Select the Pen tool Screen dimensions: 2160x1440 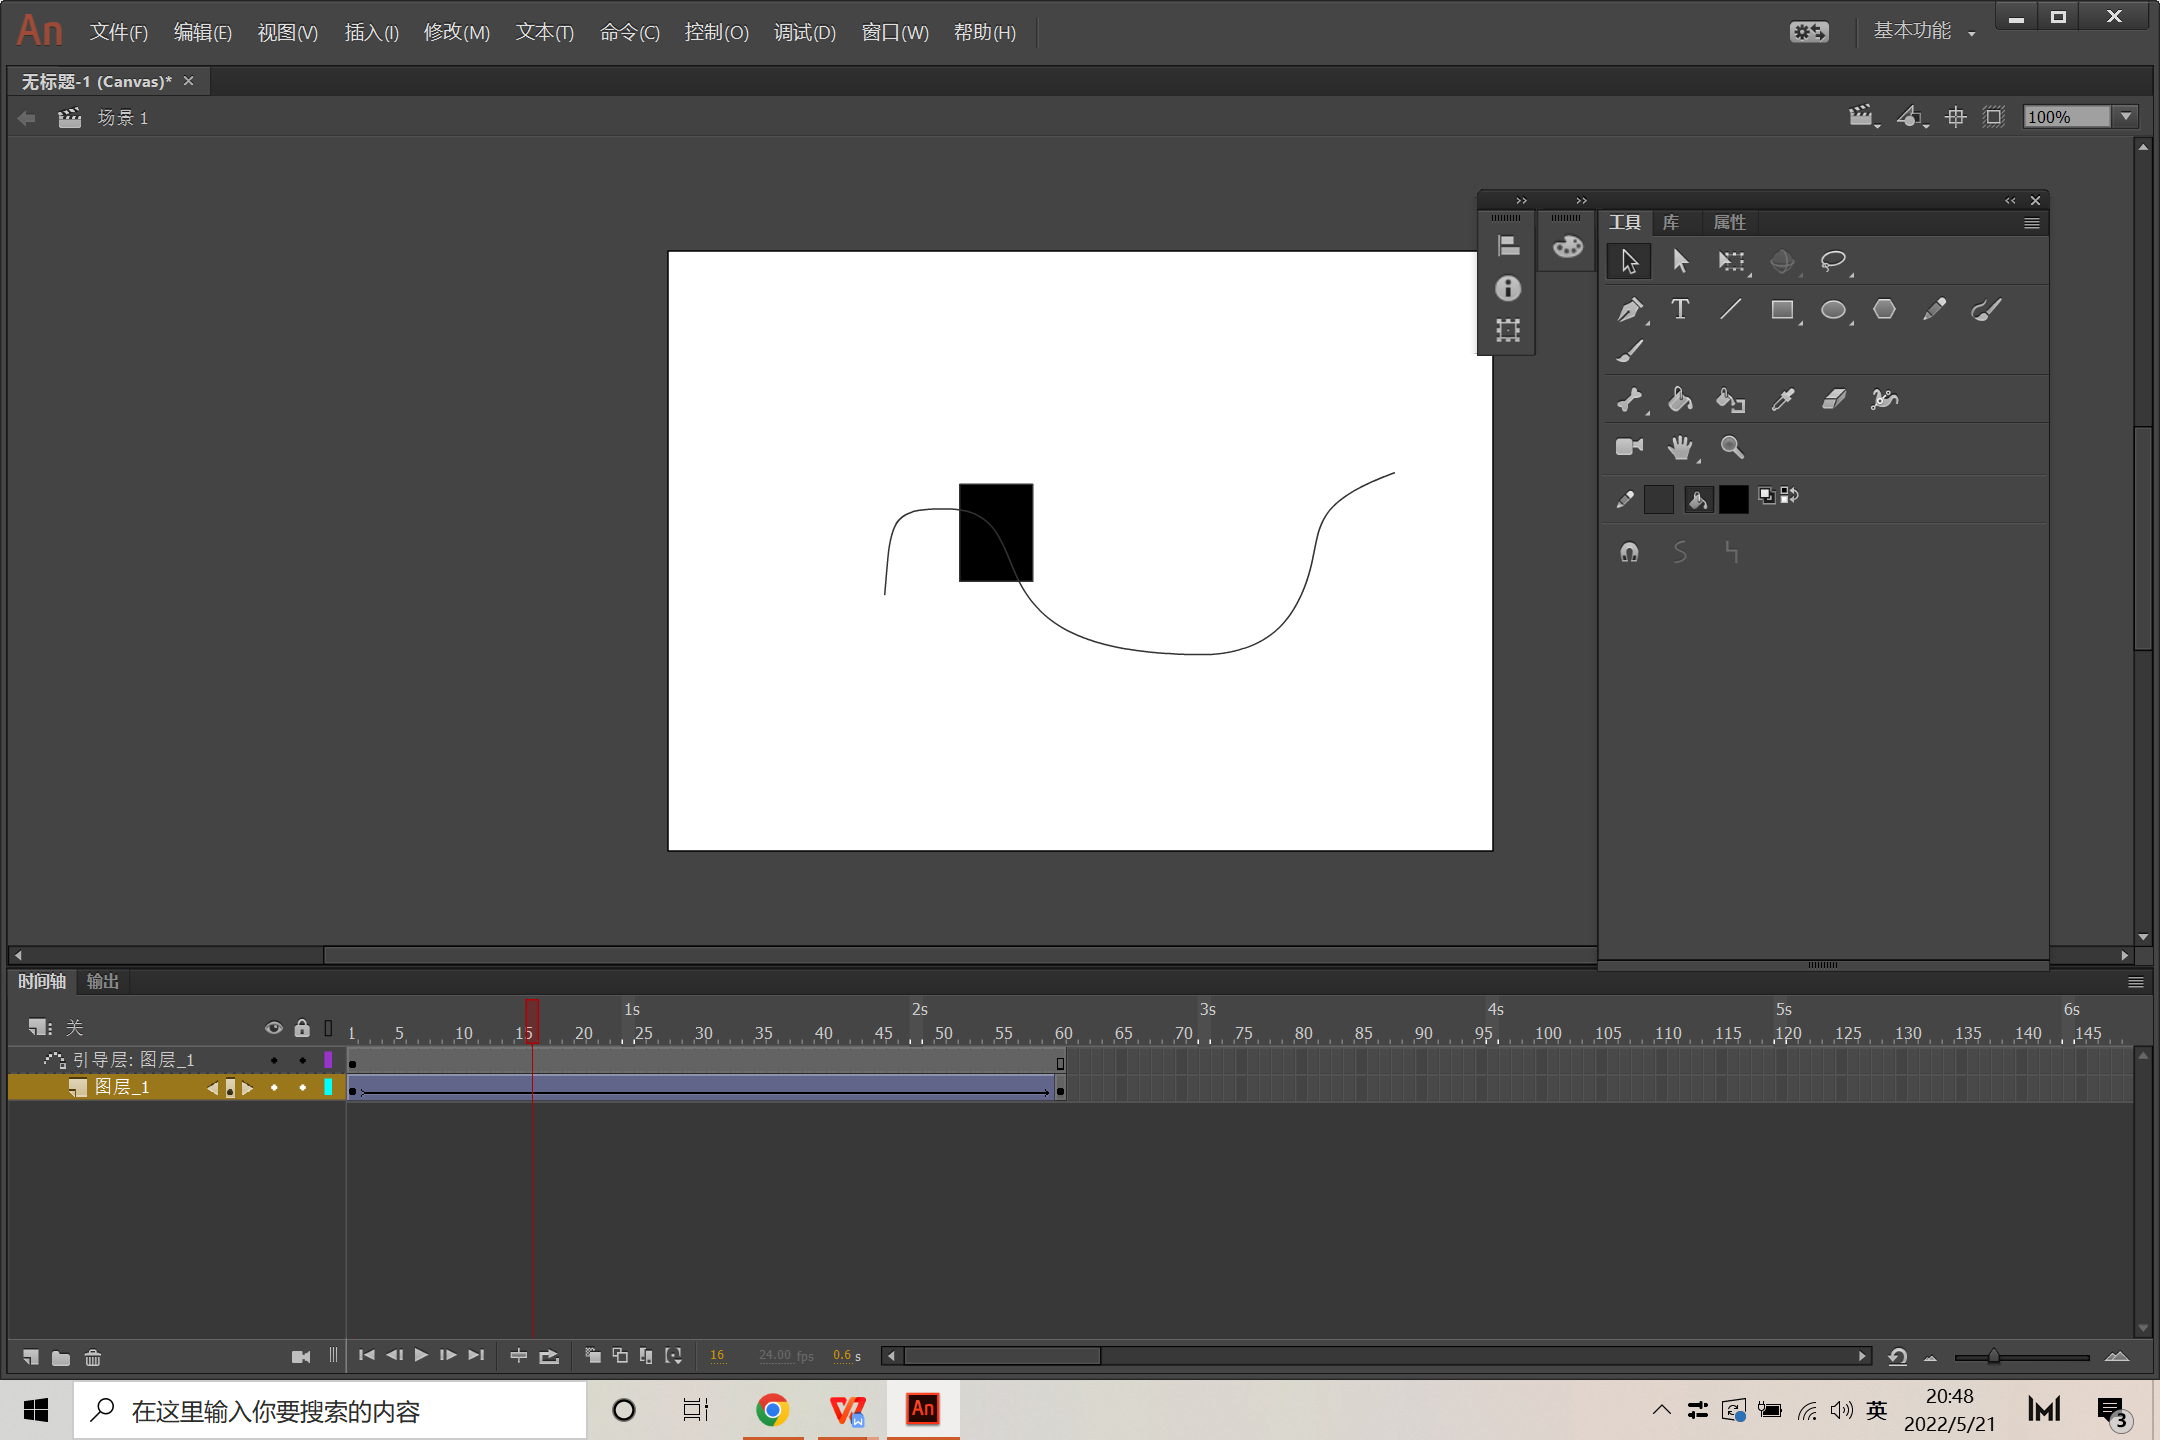tap(1629, 310)
